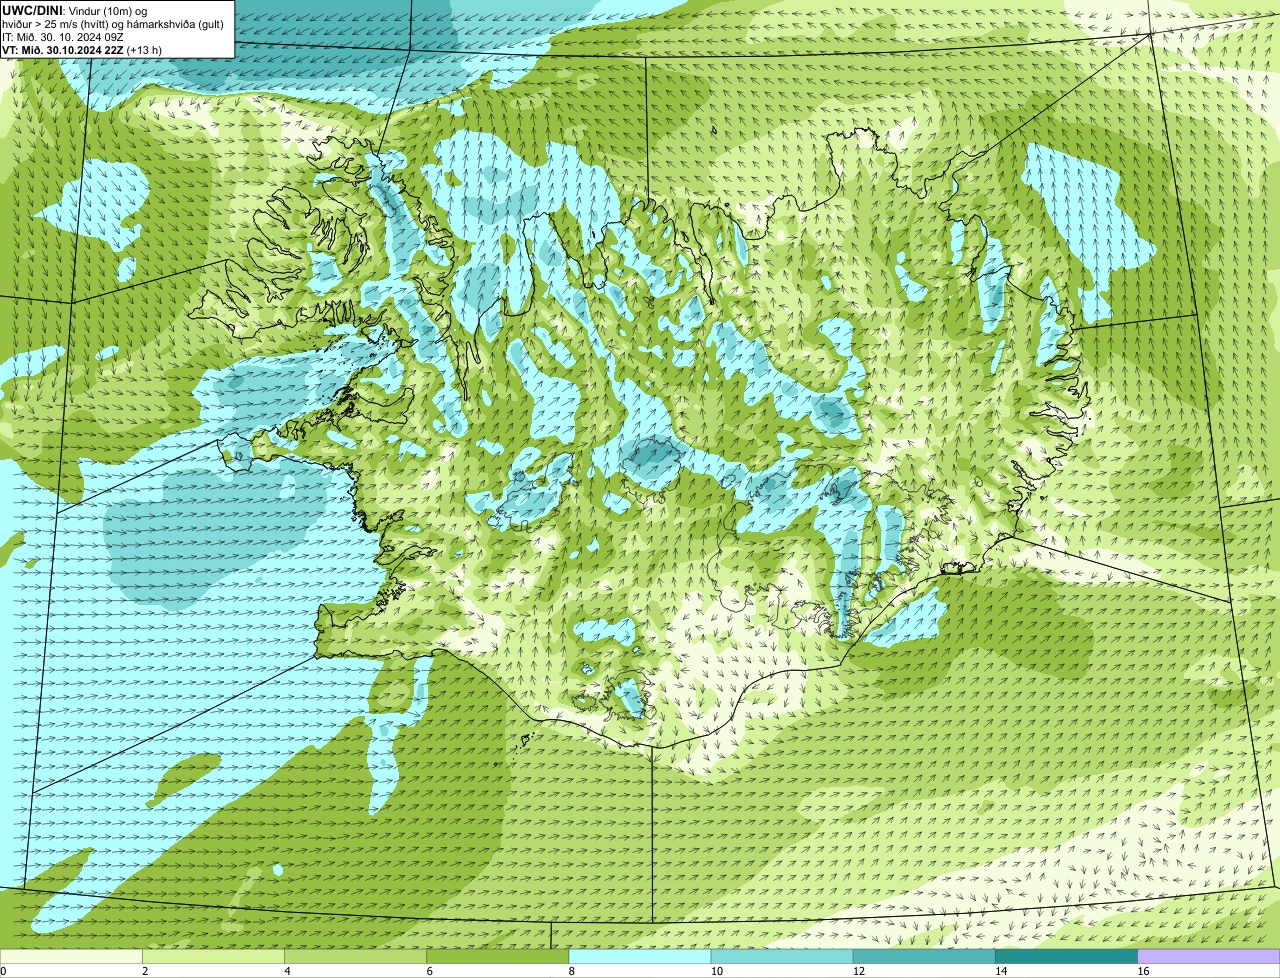This screenshot has height=978, width=1280.
Task: Click the "12" color scale label
Action: (x=858, y=971)
